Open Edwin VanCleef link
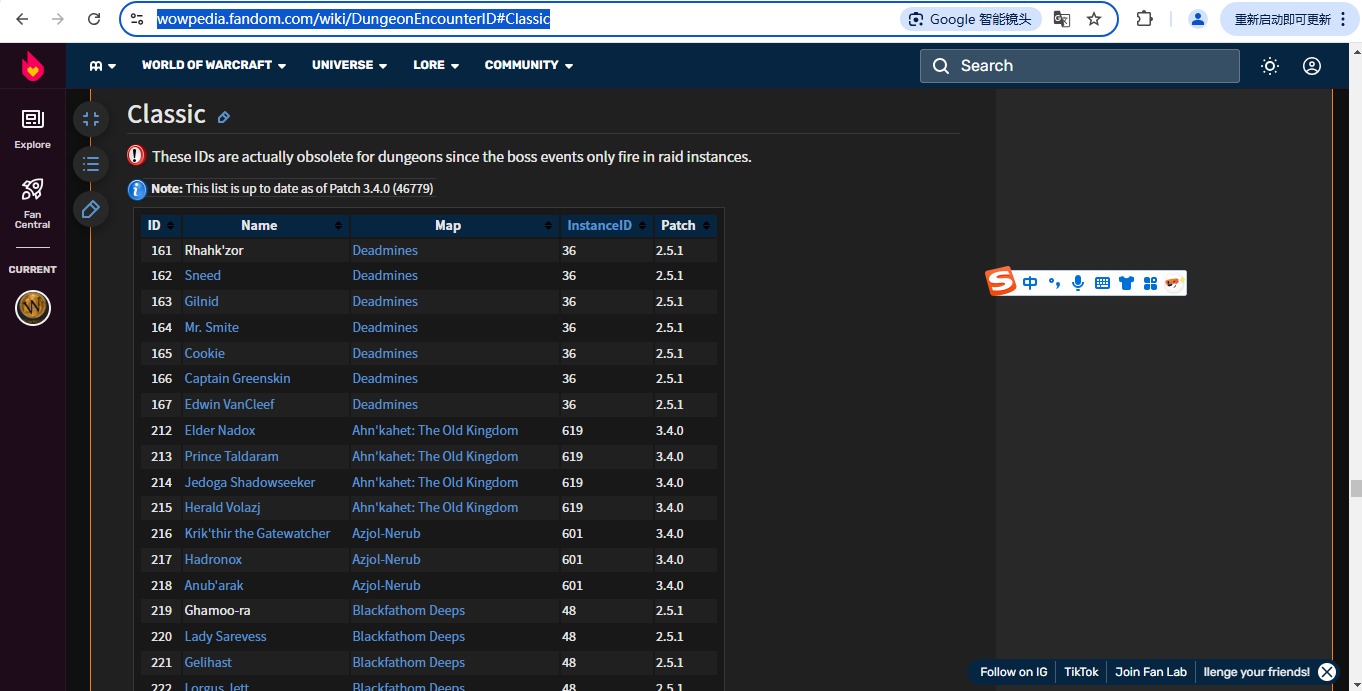This screenshot has height=691, width=1362. pyautogui.click(x=229, y=405)
